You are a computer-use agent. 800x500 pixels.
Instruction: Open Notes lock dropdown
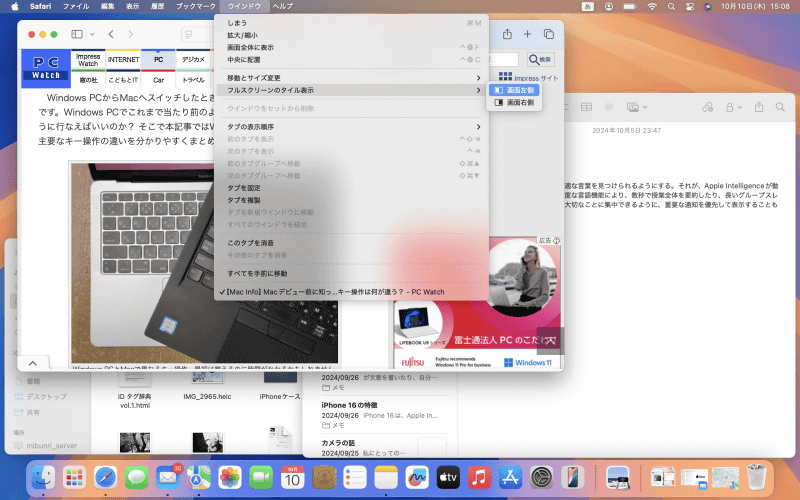(733, 107)
